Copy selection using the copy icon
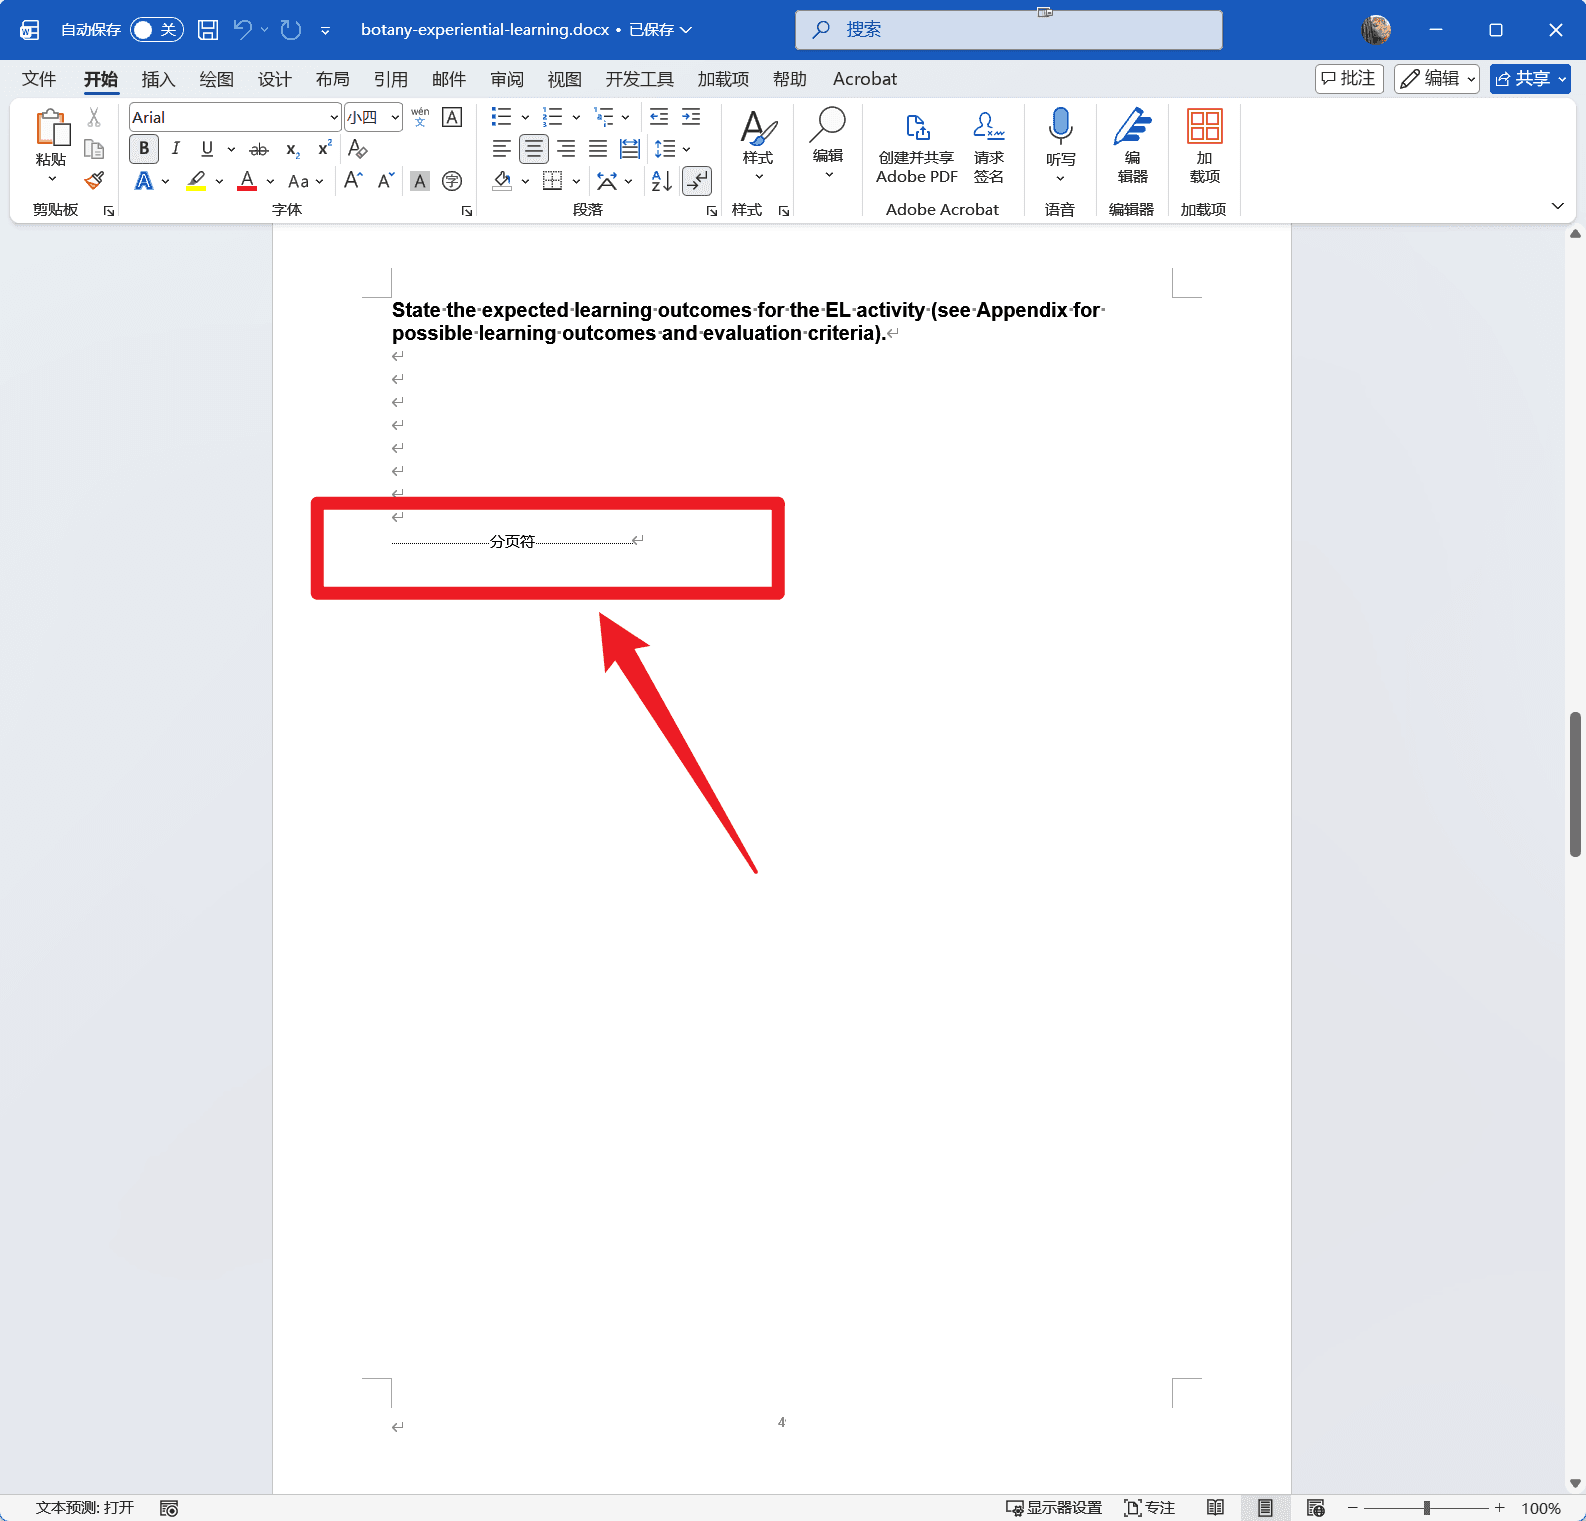This screenshot has width=1586, height=1521. coord(94,149)
